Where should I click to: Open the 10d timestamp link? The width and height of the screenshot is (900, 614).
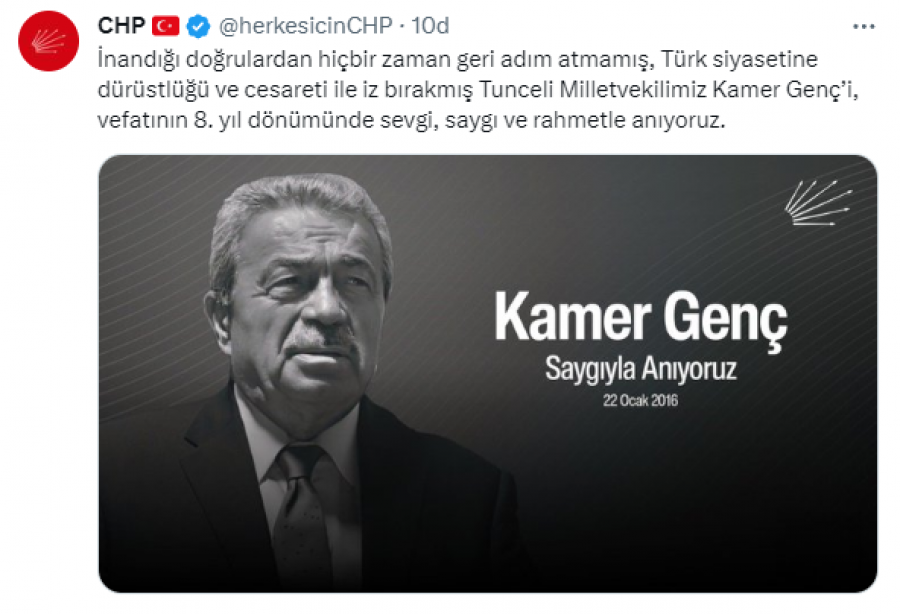(x=430, y=26)
